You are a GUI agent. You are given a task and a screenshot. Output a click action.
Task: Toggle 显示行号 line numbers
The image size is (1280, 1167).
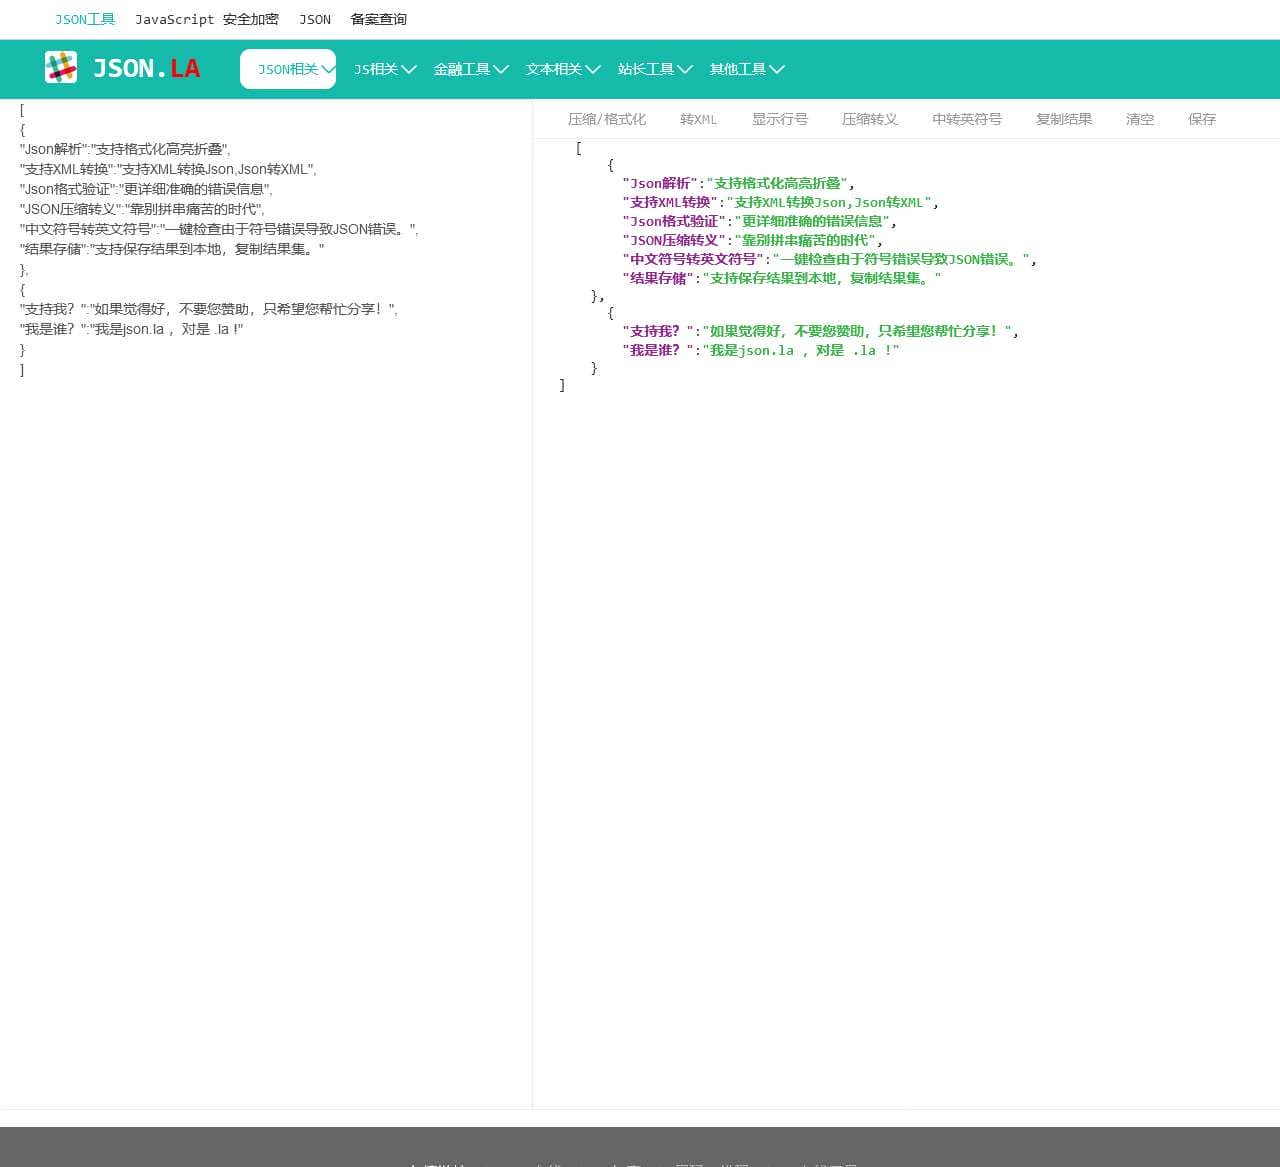point(780,119)
